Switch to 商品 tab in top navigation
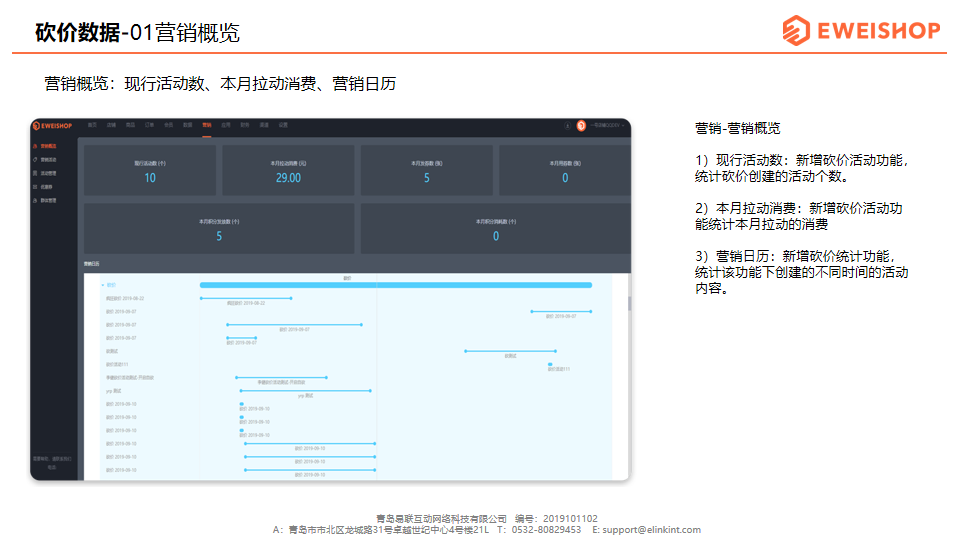This screenshot has width=960, height=540. pos(130,125)
